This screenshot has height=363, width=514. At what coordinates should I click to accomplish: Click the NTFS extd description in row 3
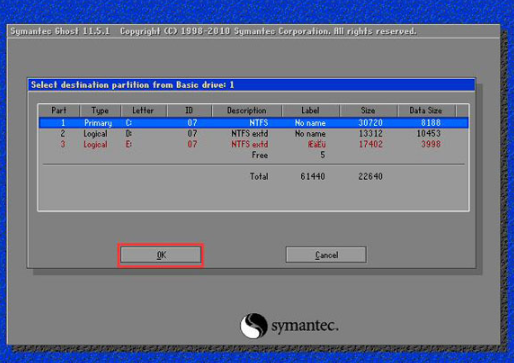[x=250, y=144]
